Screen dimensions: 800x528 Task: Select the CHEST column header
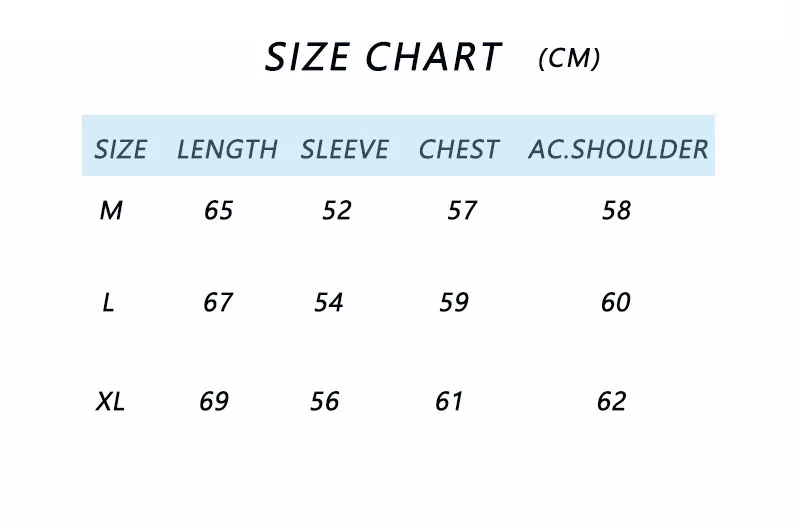(x=458, y=149)
